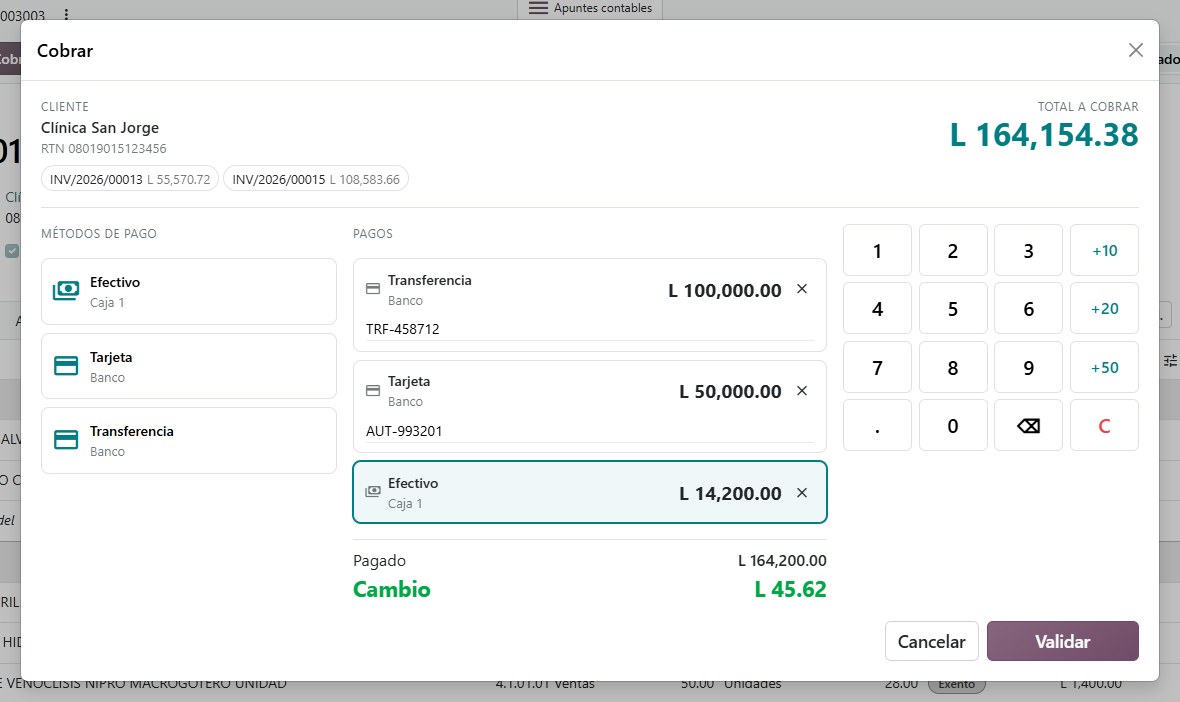The height and width of the screenshot is (702, 1180).
Task: Open Apuntes contables tab in background window
Action: coord(590,8)
